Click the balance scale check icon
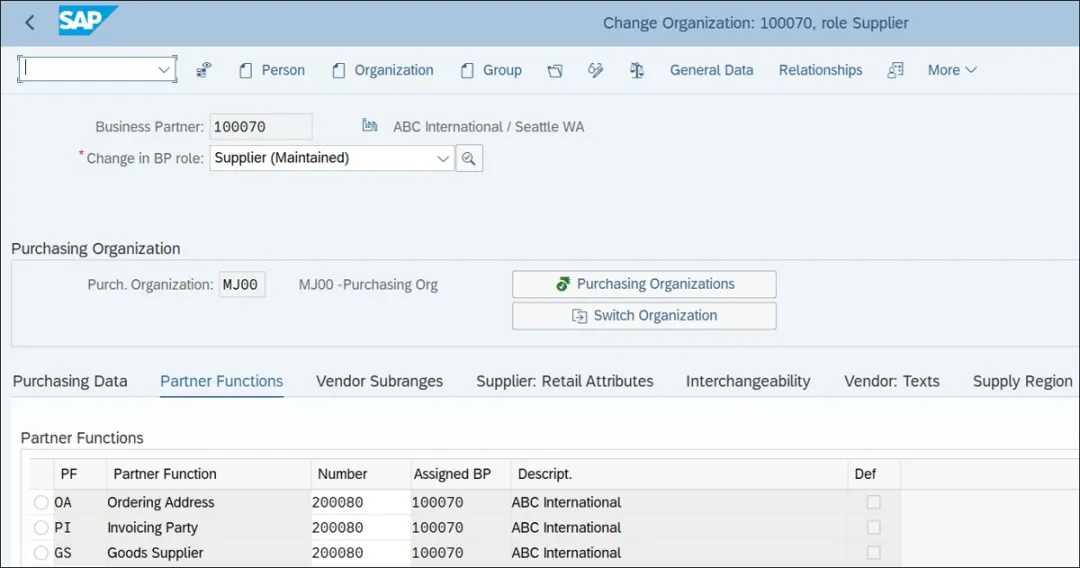The height and width of the screenshot is (568, 1080). coord(636,70)
